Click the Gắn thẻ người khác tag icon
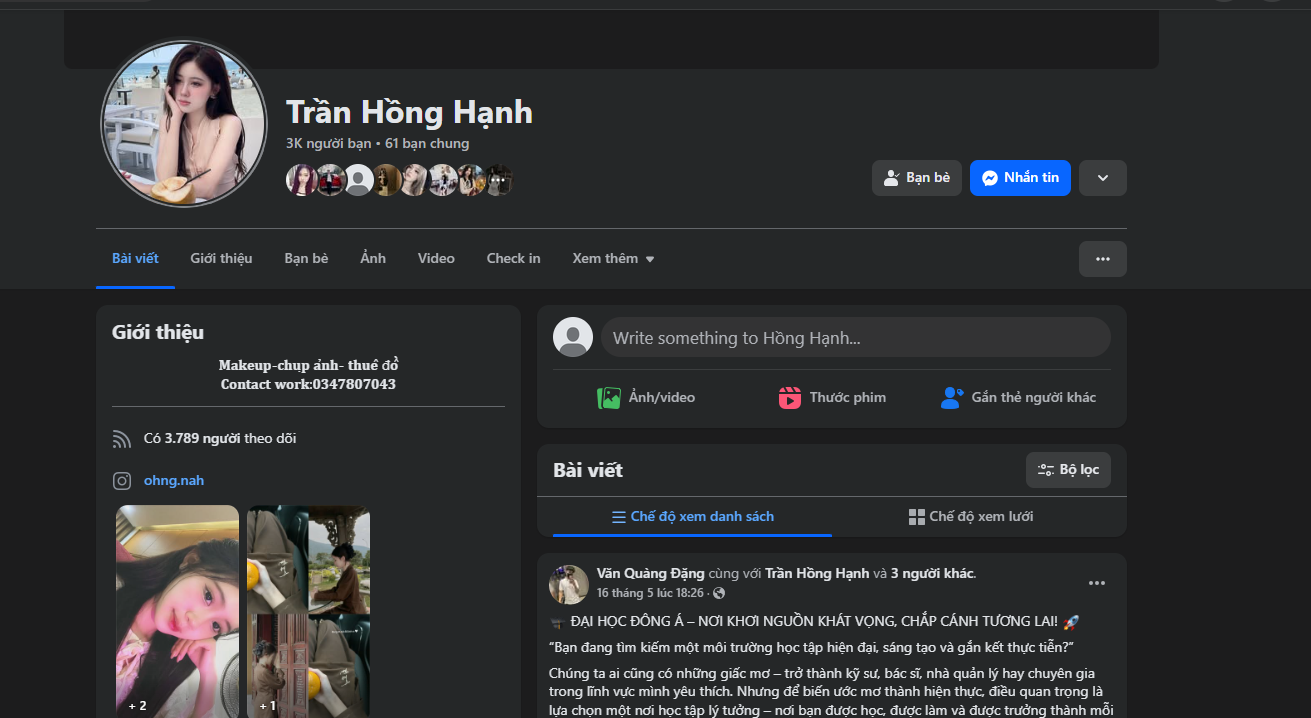Viewport: 1311px width, 718px height. (x=951, y=397)
